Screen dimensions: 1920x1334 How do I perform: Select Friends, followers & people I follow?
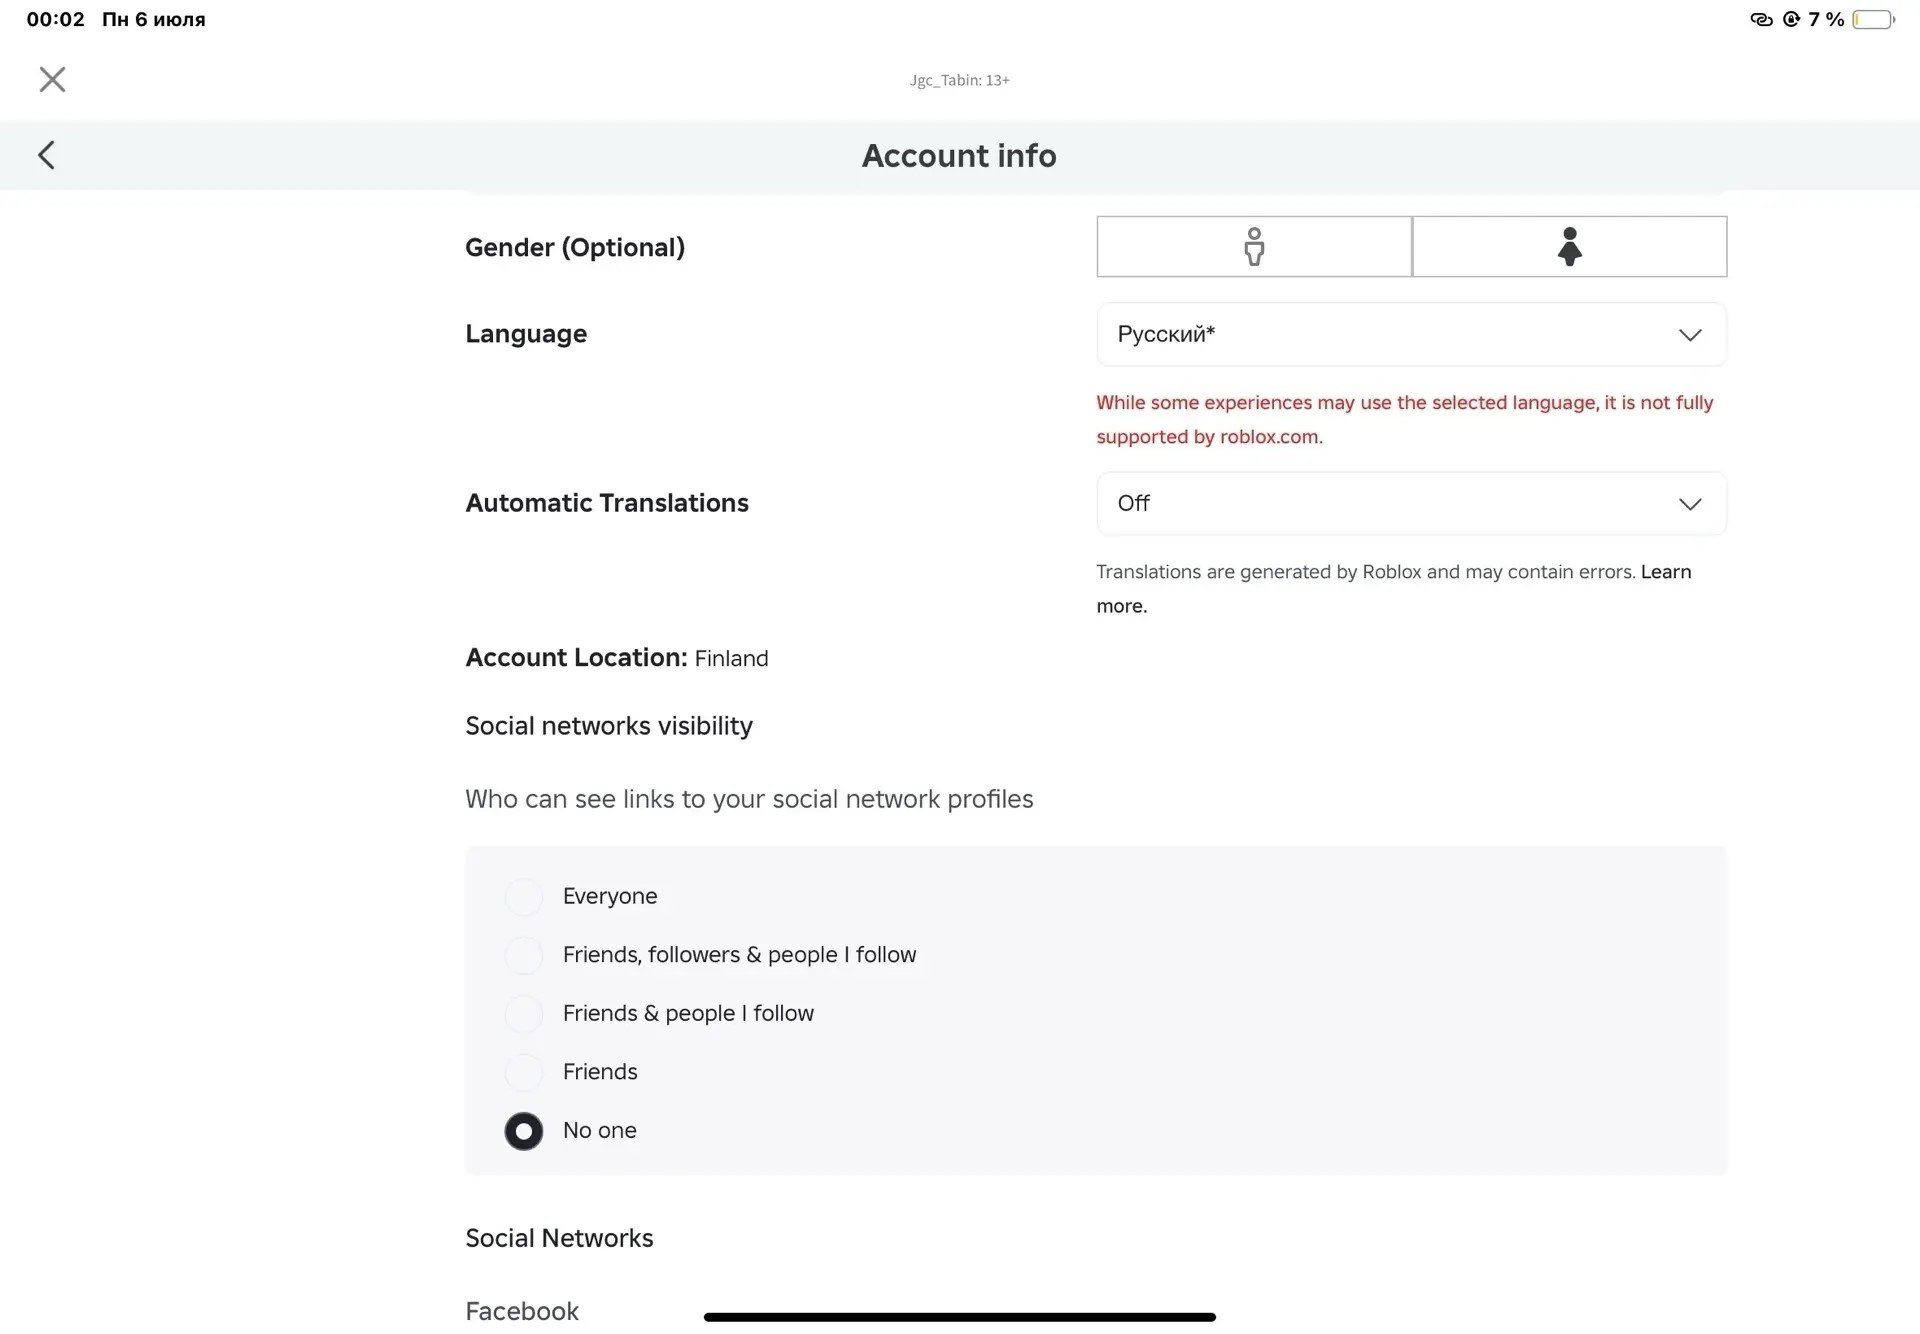tap(523, 955)
